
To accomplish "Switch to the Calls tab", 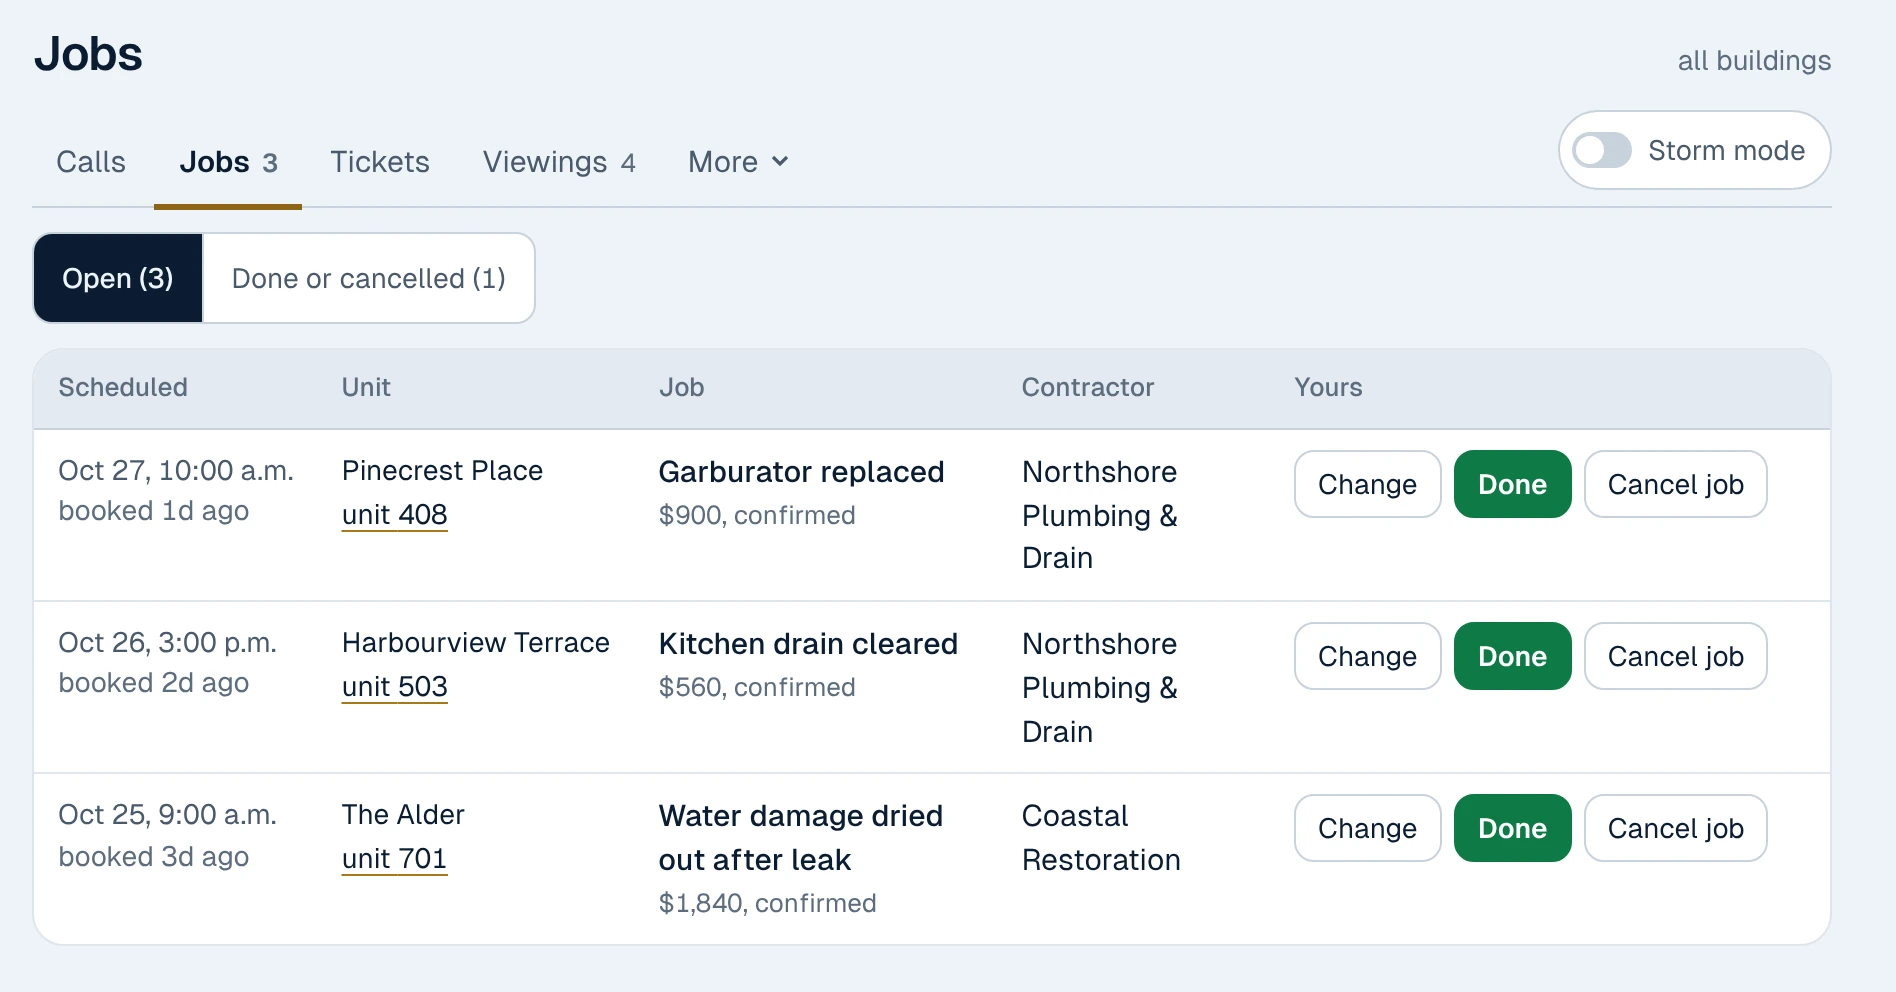I will 91,162.
